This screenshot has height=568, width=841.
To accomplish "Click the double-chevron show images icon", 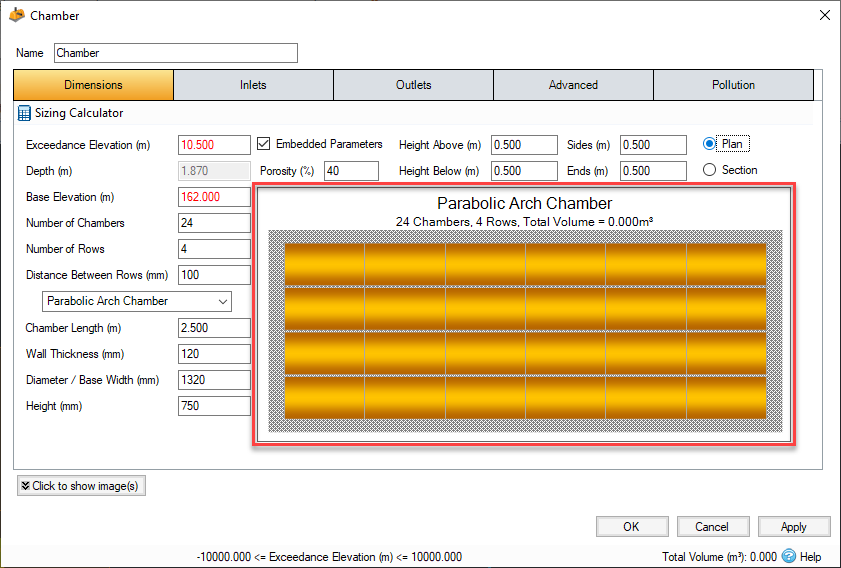I will coord(25,486).
